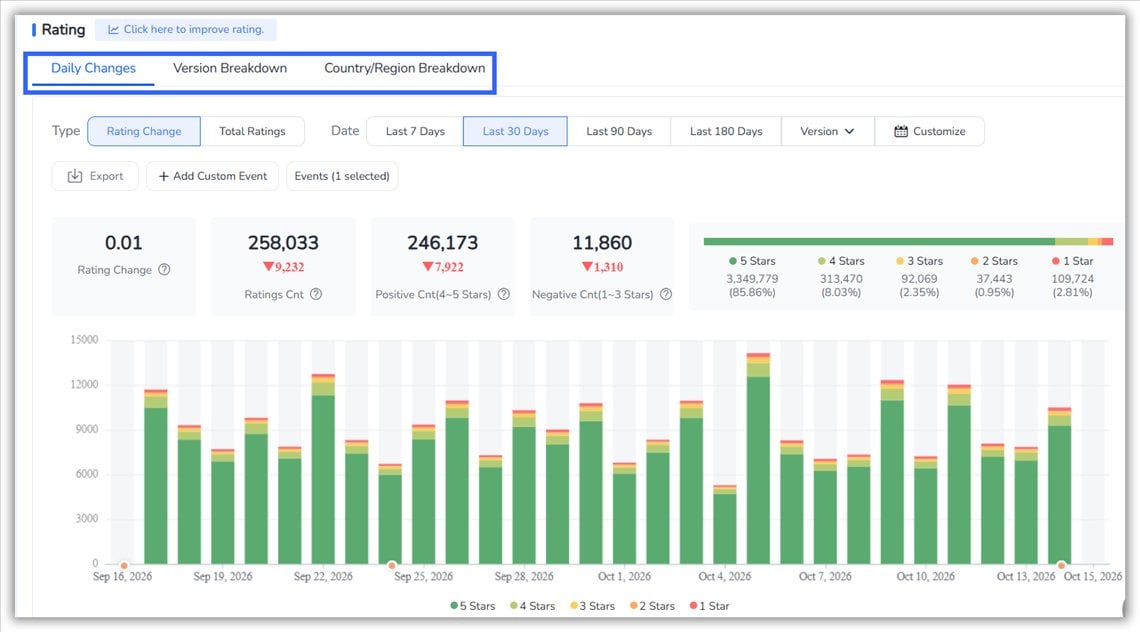Click the calendar icon on Customize
Image resolution: width=1140 pixels, height=632 pixels.
click(901, 132)
